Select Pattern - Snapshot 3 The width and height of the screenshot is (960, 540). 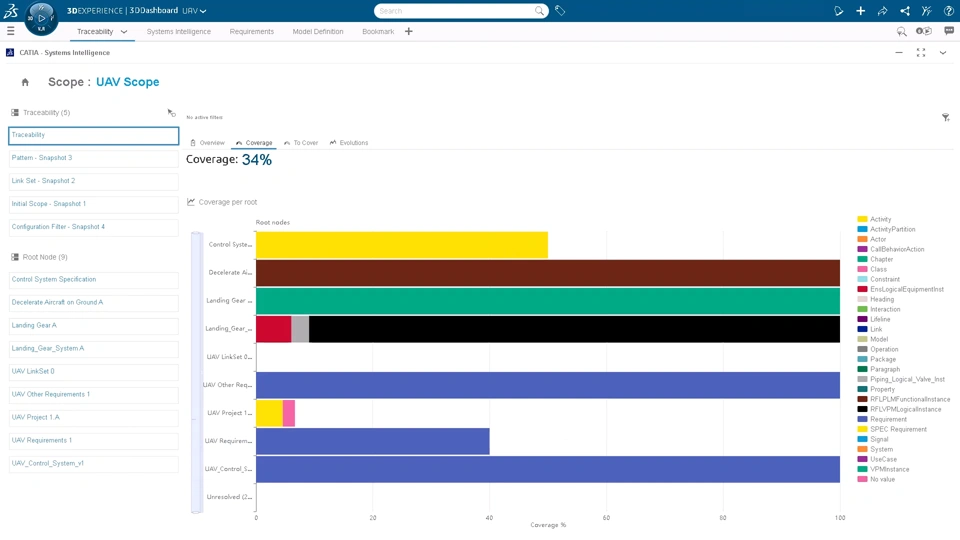94,158
